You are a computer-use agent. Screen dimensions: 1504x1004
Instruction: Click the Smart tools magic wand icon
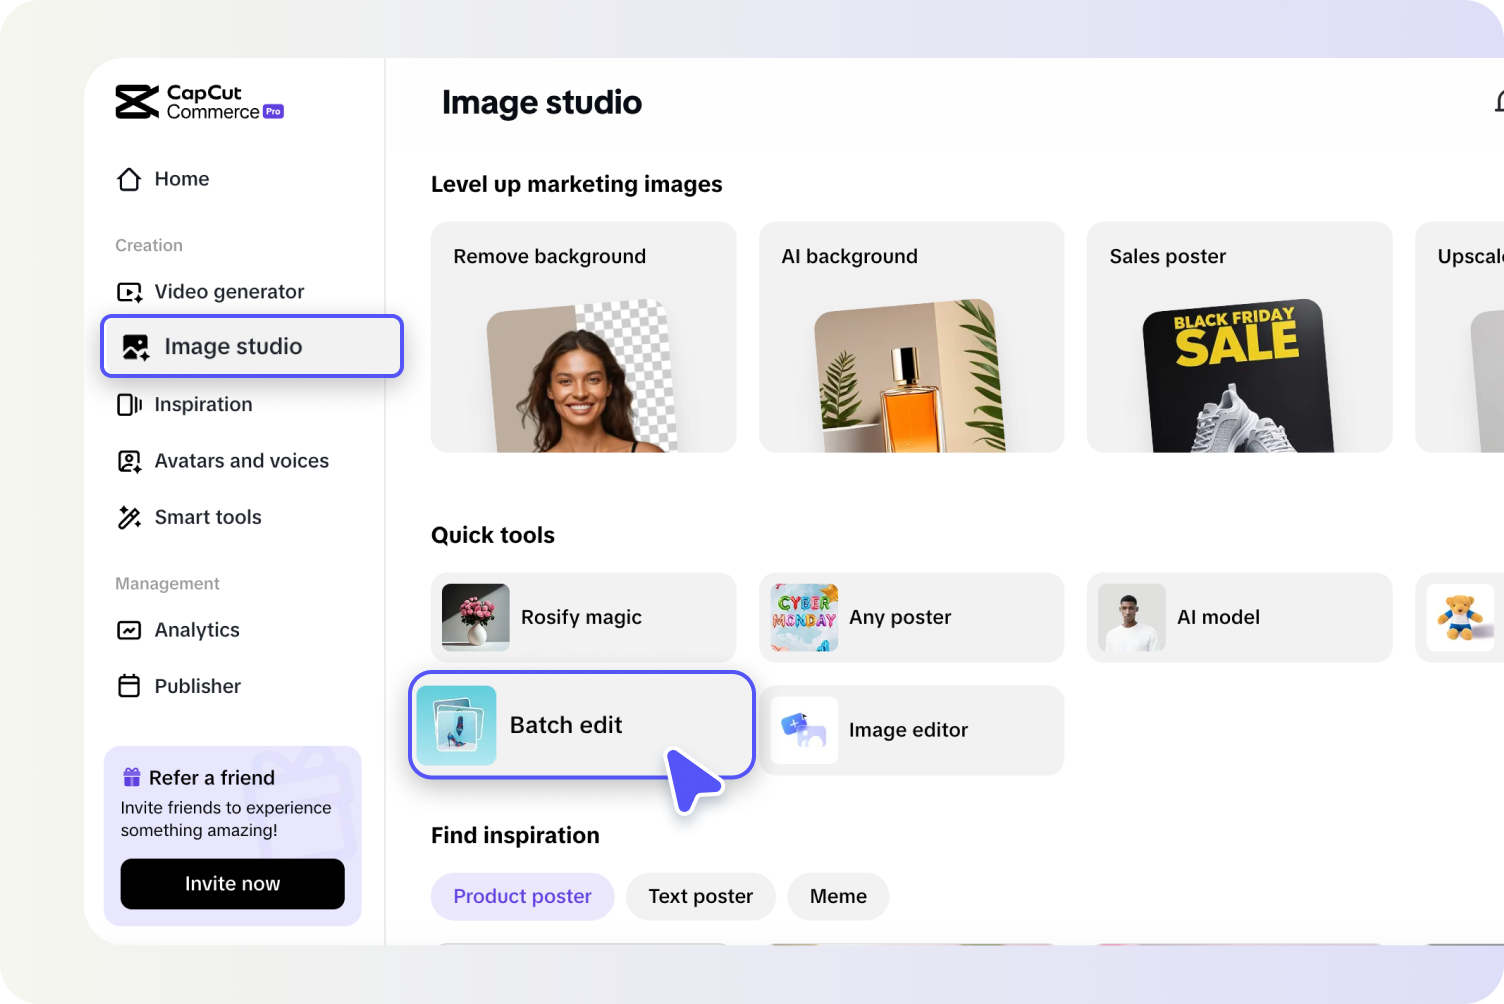point(128,517)
